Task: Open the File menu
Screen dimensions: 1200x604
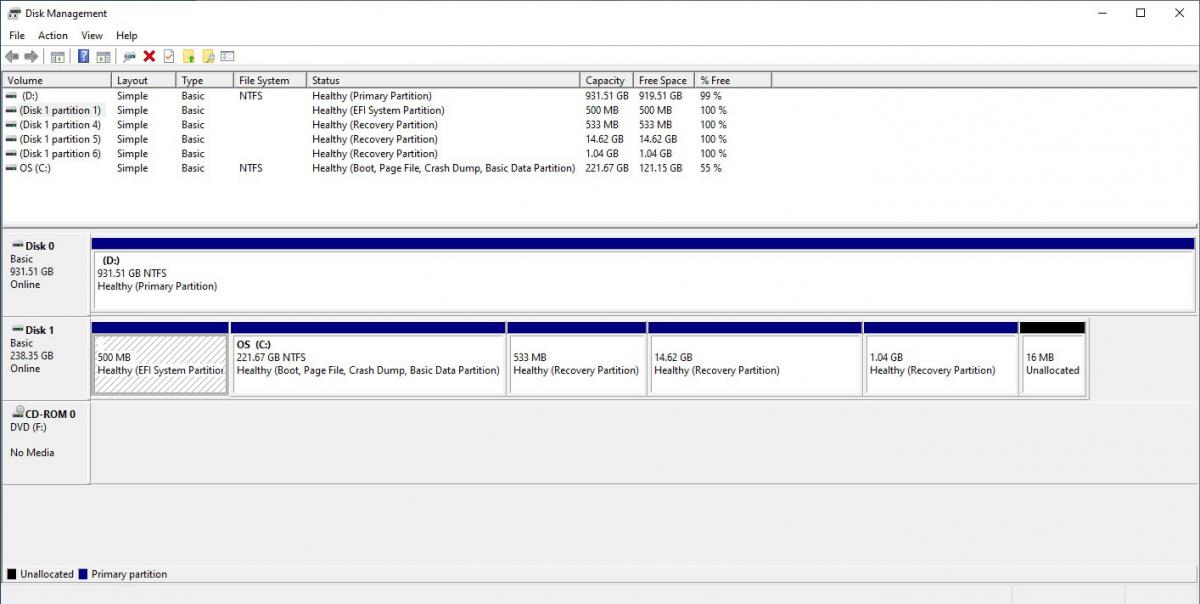Action: tap(17, 36)
